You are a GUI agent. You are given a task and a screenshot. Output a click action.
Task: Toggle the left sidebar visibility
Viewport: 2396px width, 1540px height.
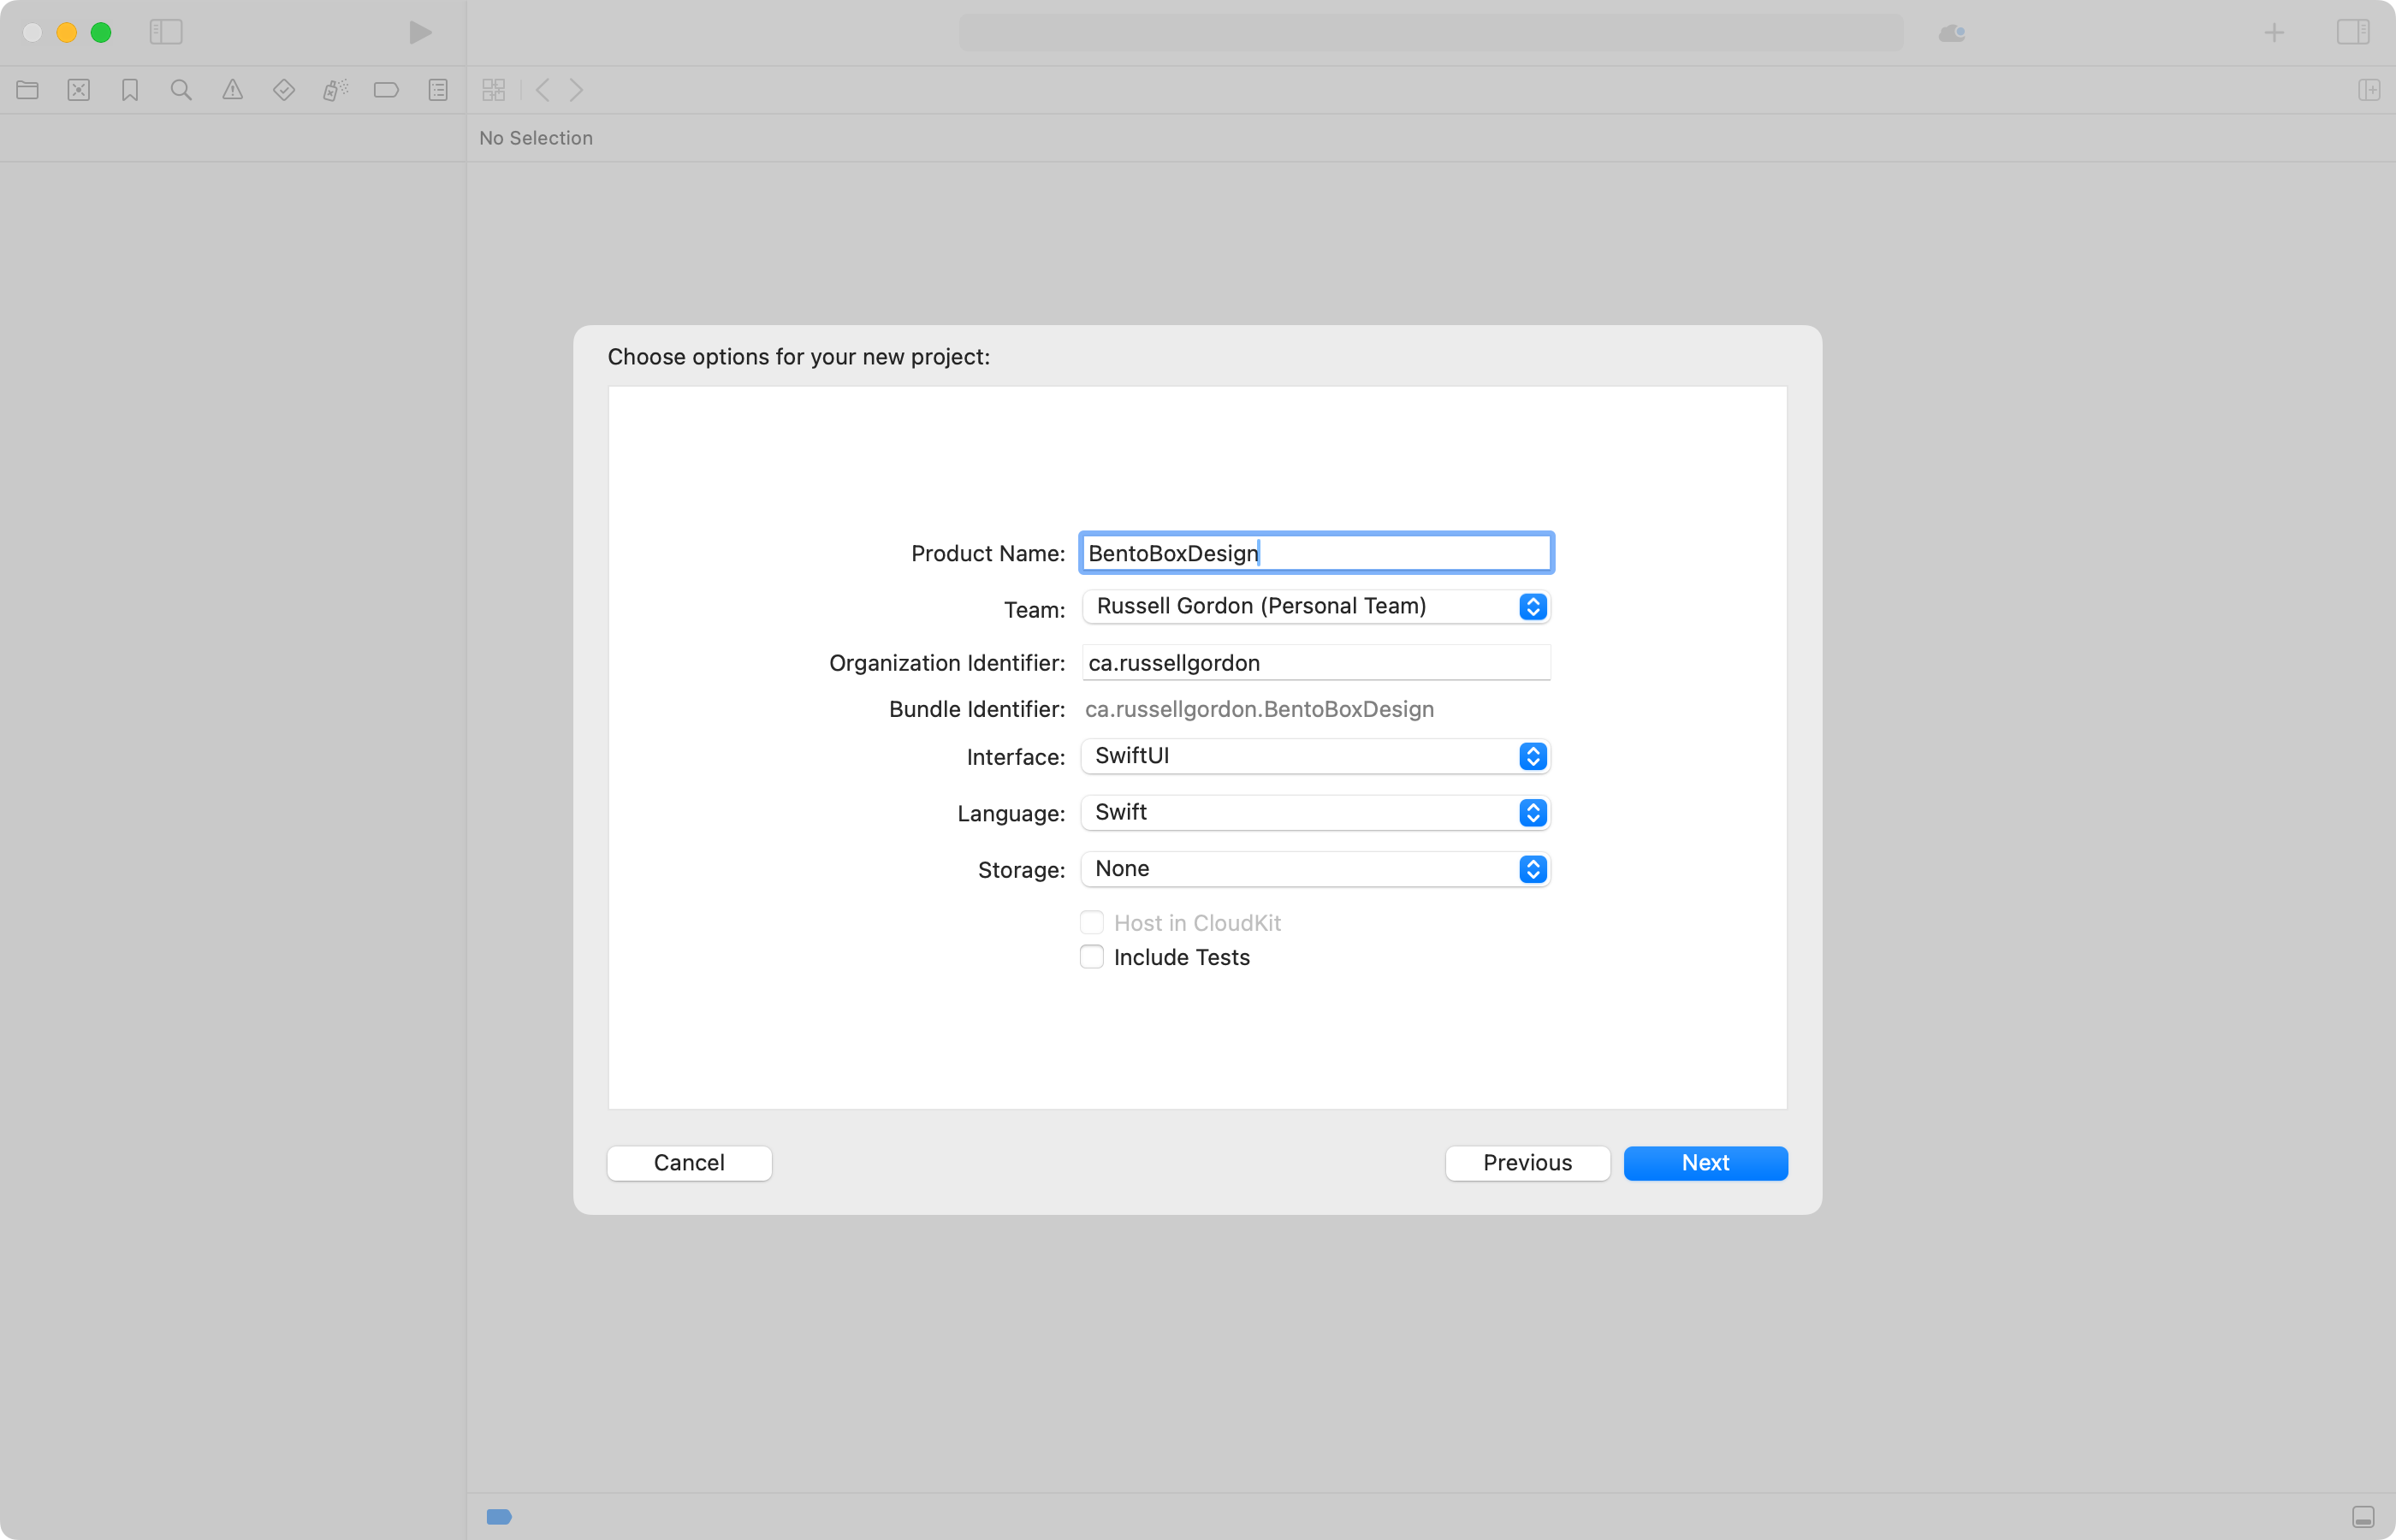[166, 32]
